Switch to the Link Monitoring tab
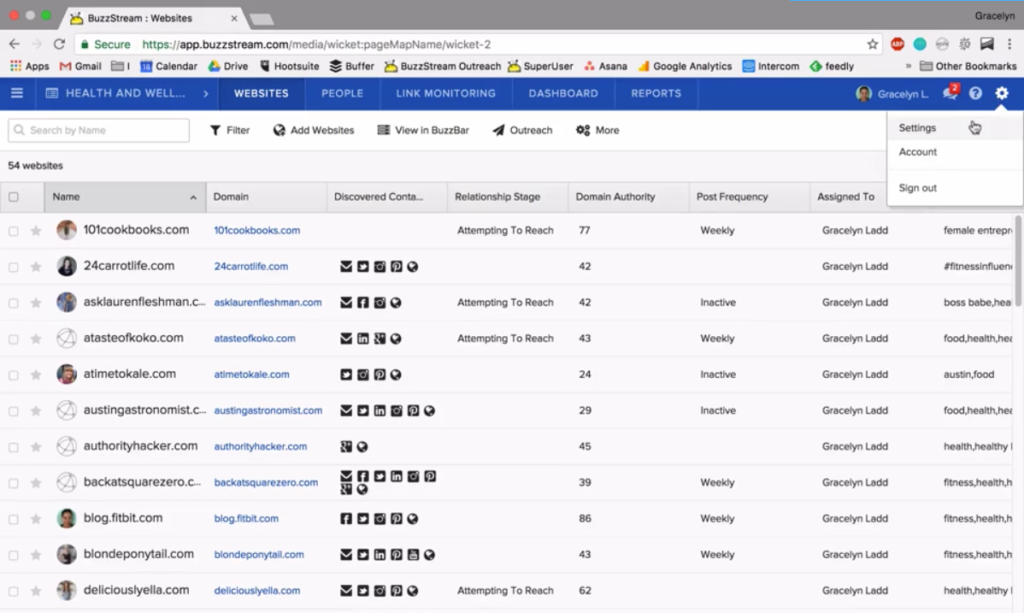Image resolution: width=1024 pixels, height=613 pixels. (x=446, y=93)
